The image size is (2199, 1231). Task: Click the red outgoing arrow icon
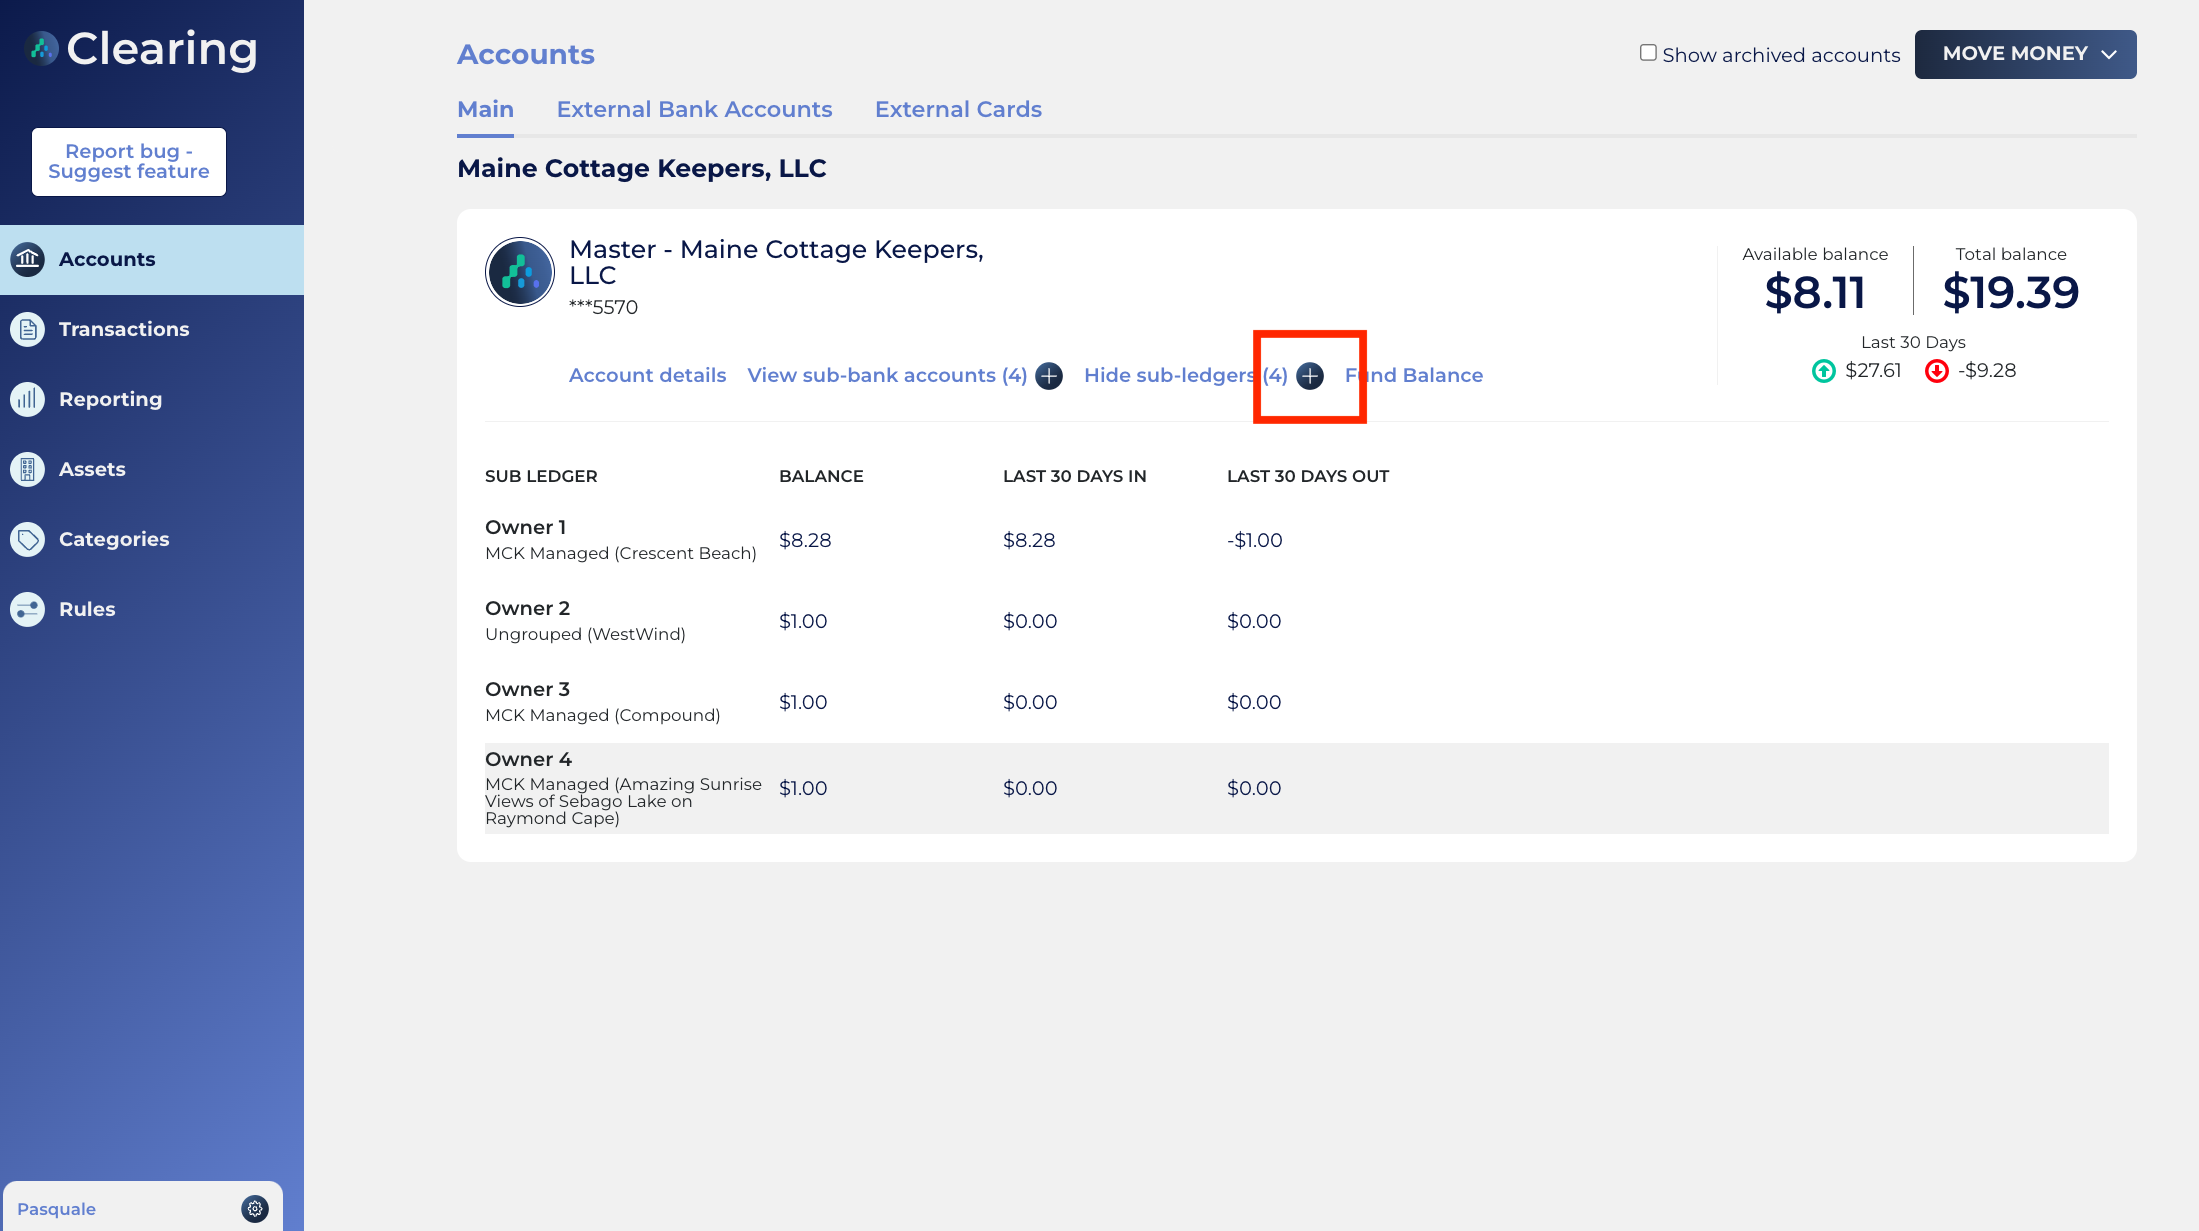pos(1937,371)
